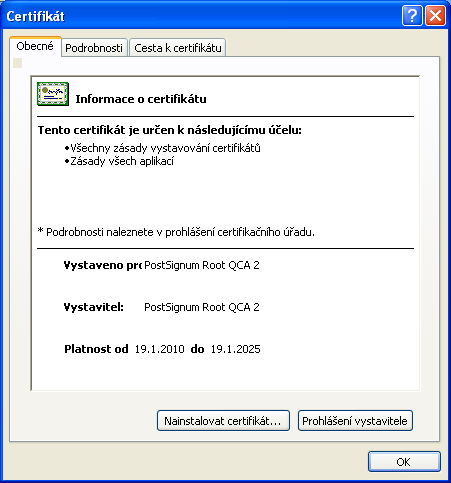Select the Obecné tab
The height and width of the screenshot is (483, 451).
pos(35,46)
